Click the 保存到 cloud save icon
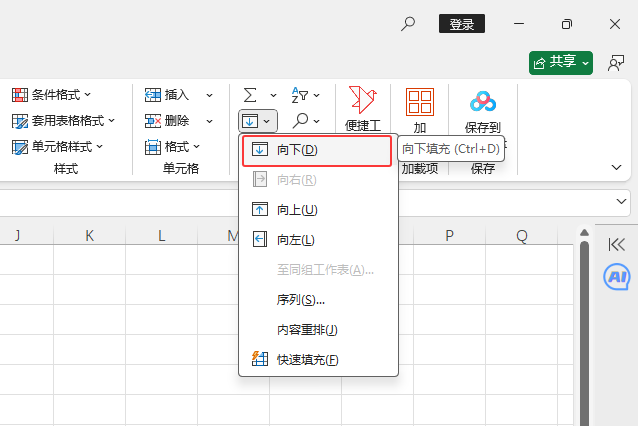 click(x=483, y=101)
